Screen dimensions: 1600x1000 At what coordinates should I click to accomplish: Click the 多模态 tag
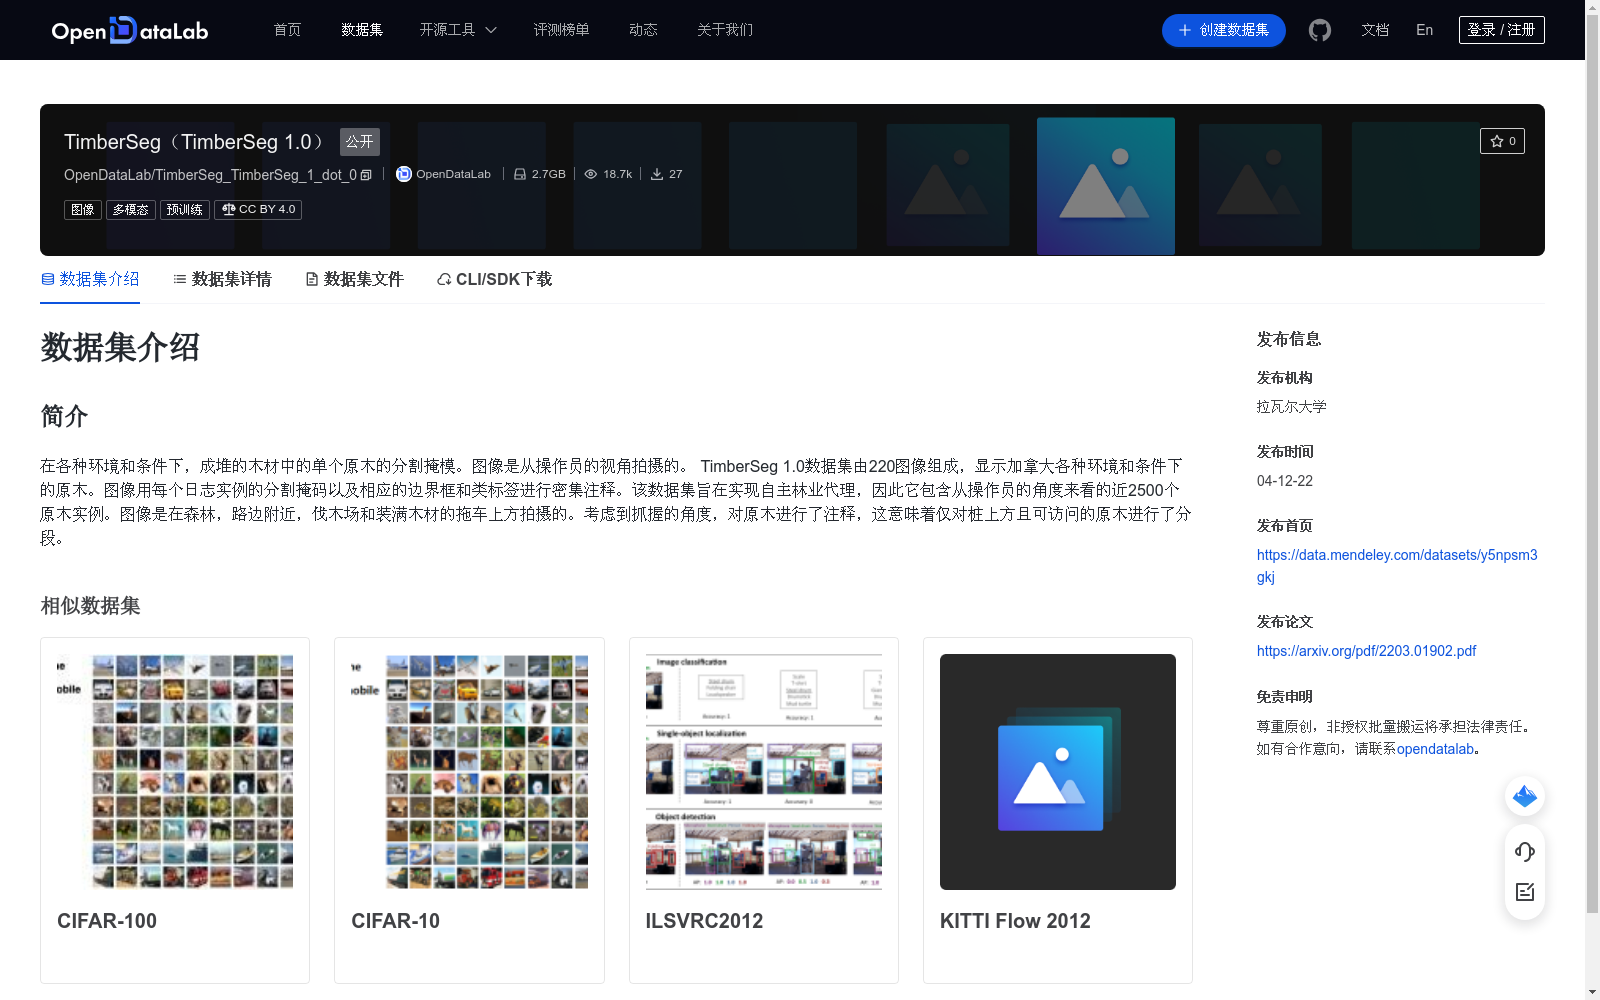tap(131, 209)
